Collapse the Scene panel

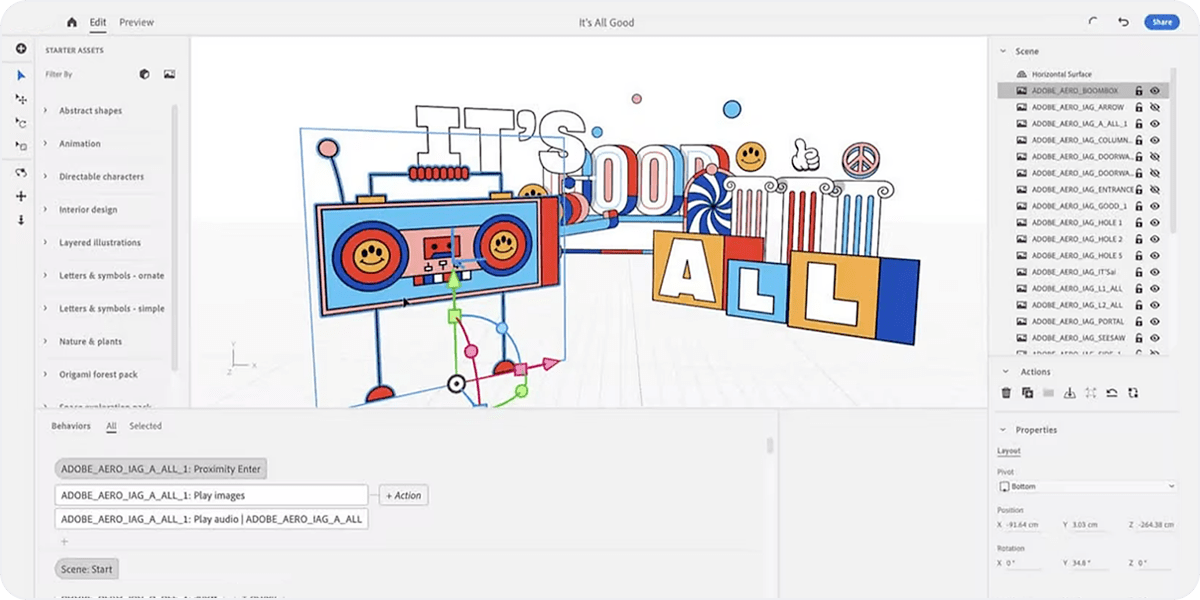tap(1003, 51)
